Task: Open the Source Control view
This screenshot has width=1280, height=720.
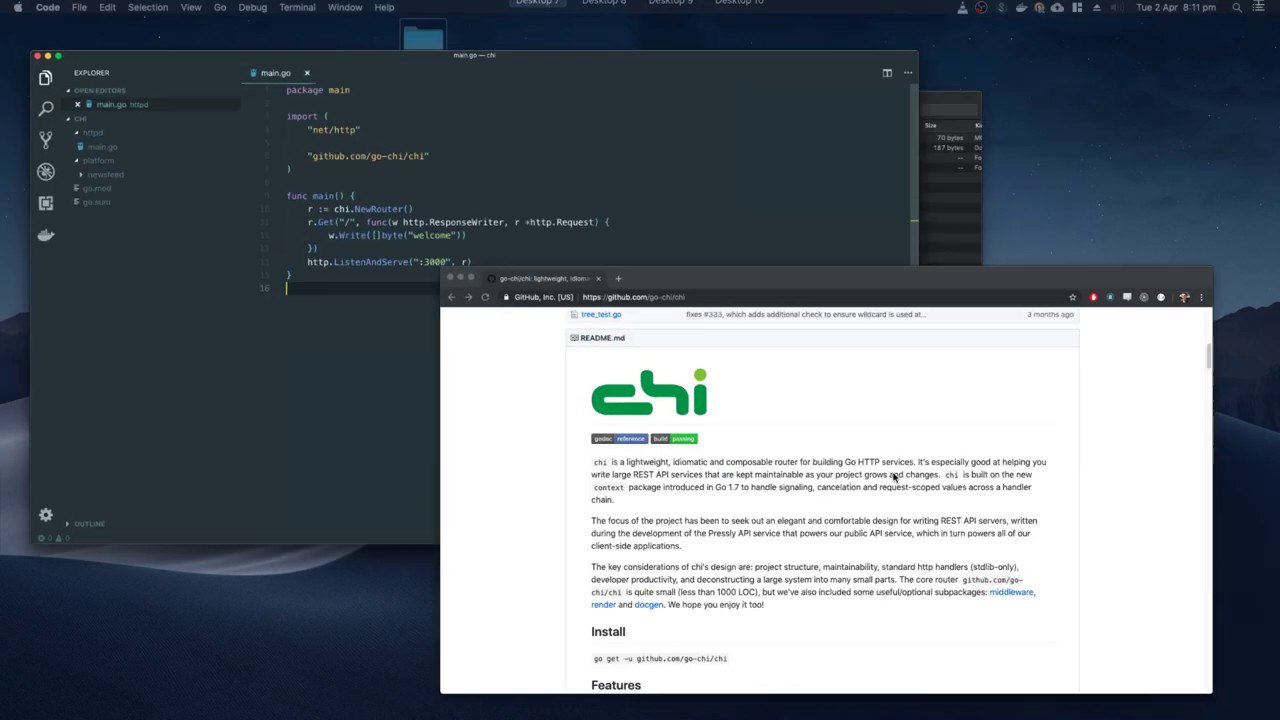Action: [45, 140]
